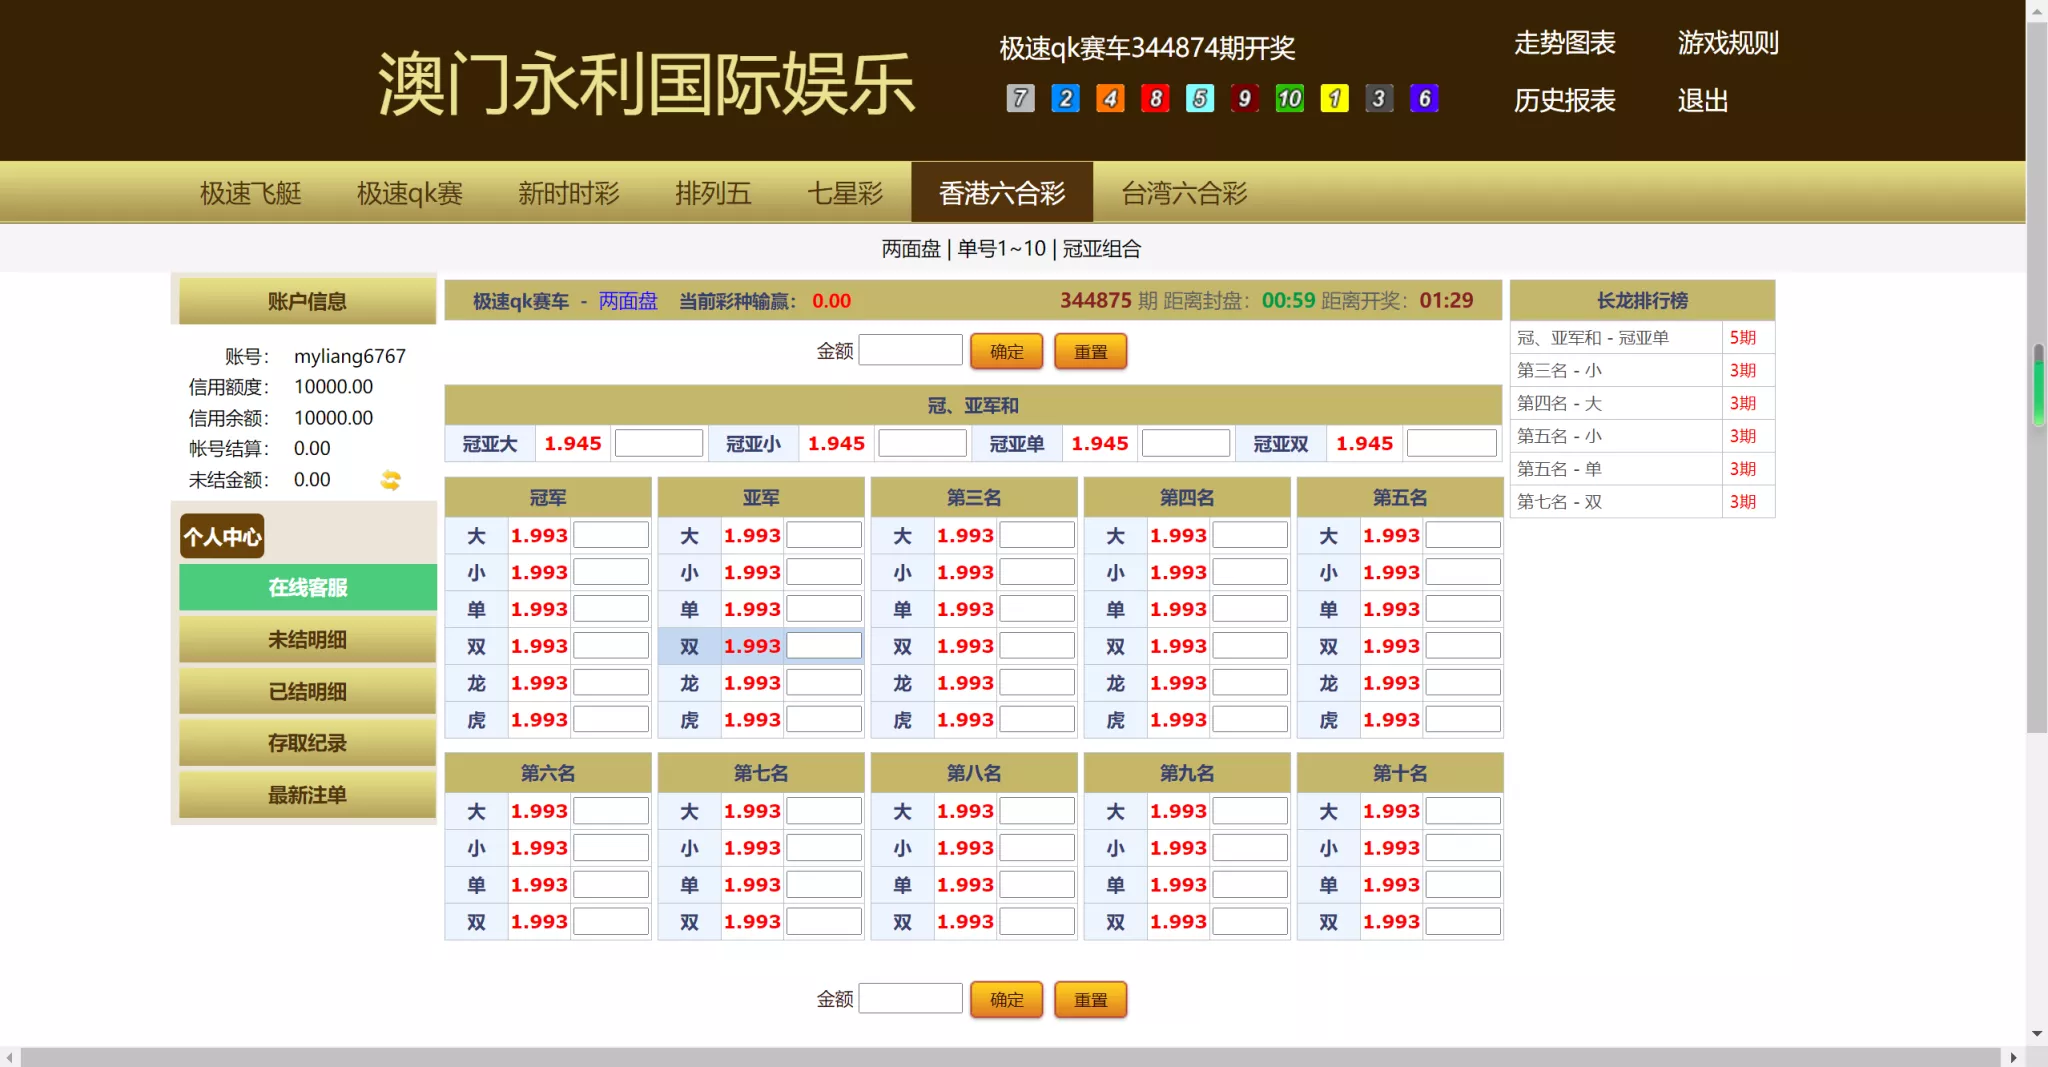Click the 金额 amount input field
This screenshot has width=2048, height=1067.
(x=910, y=349)
